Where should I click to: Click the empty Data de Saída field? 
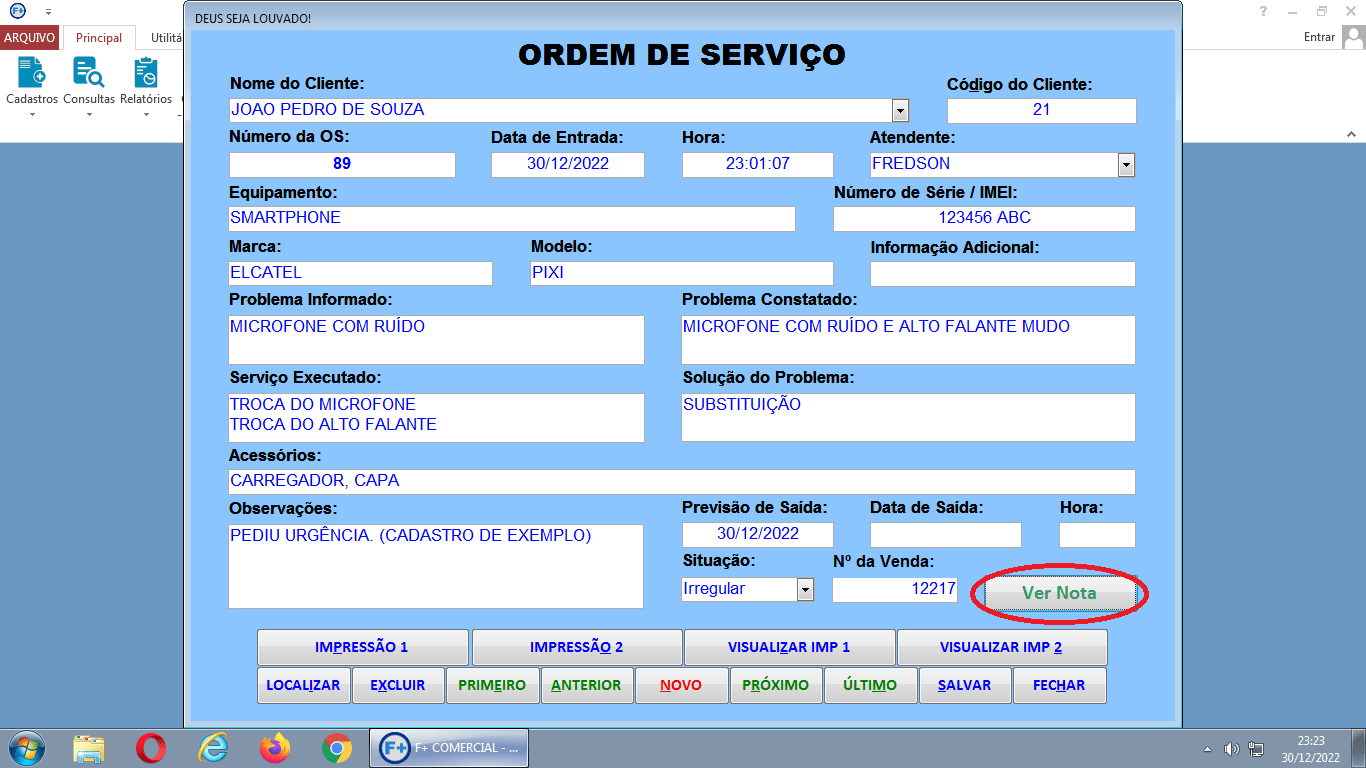[x=946, y=535]
